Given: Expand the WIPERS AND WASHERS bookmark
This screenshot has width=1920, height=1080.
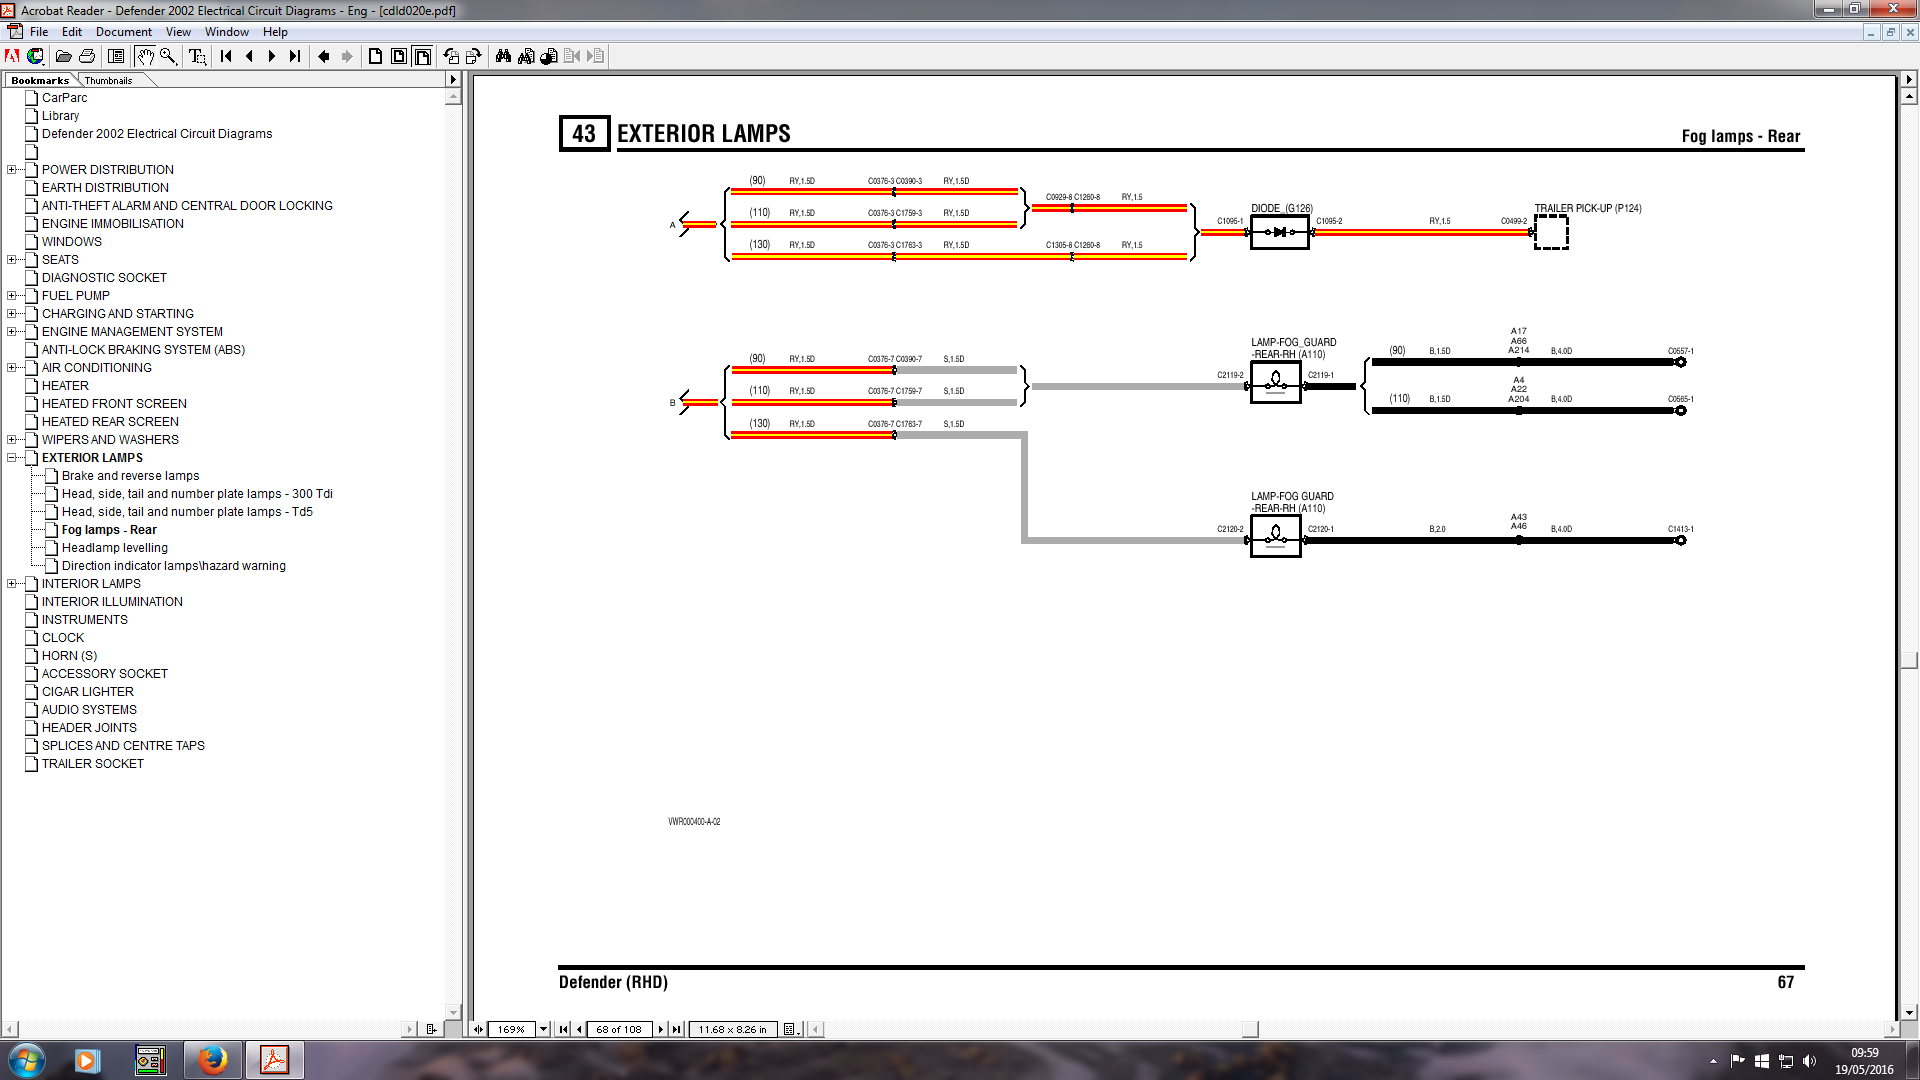Looking at the screenshot, I should click(x=12, y=440).
